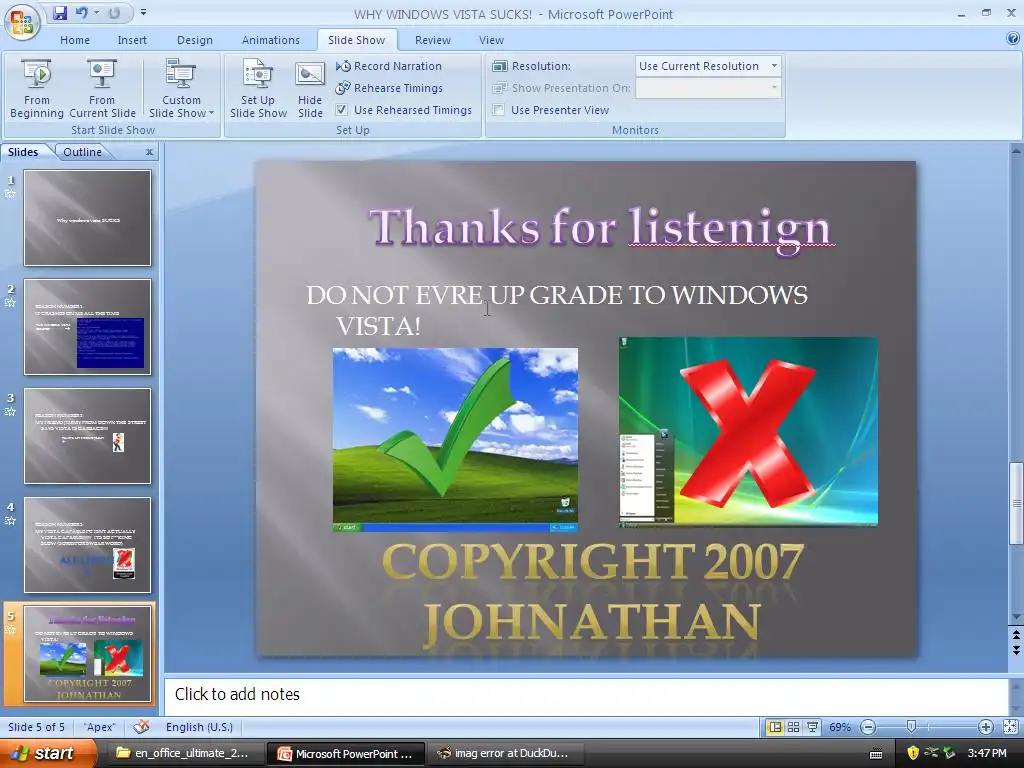Select slide 5 thumbnail
Image resolution: width=1024 pixels, height=768 pixels.
click(x=88, y=654)
